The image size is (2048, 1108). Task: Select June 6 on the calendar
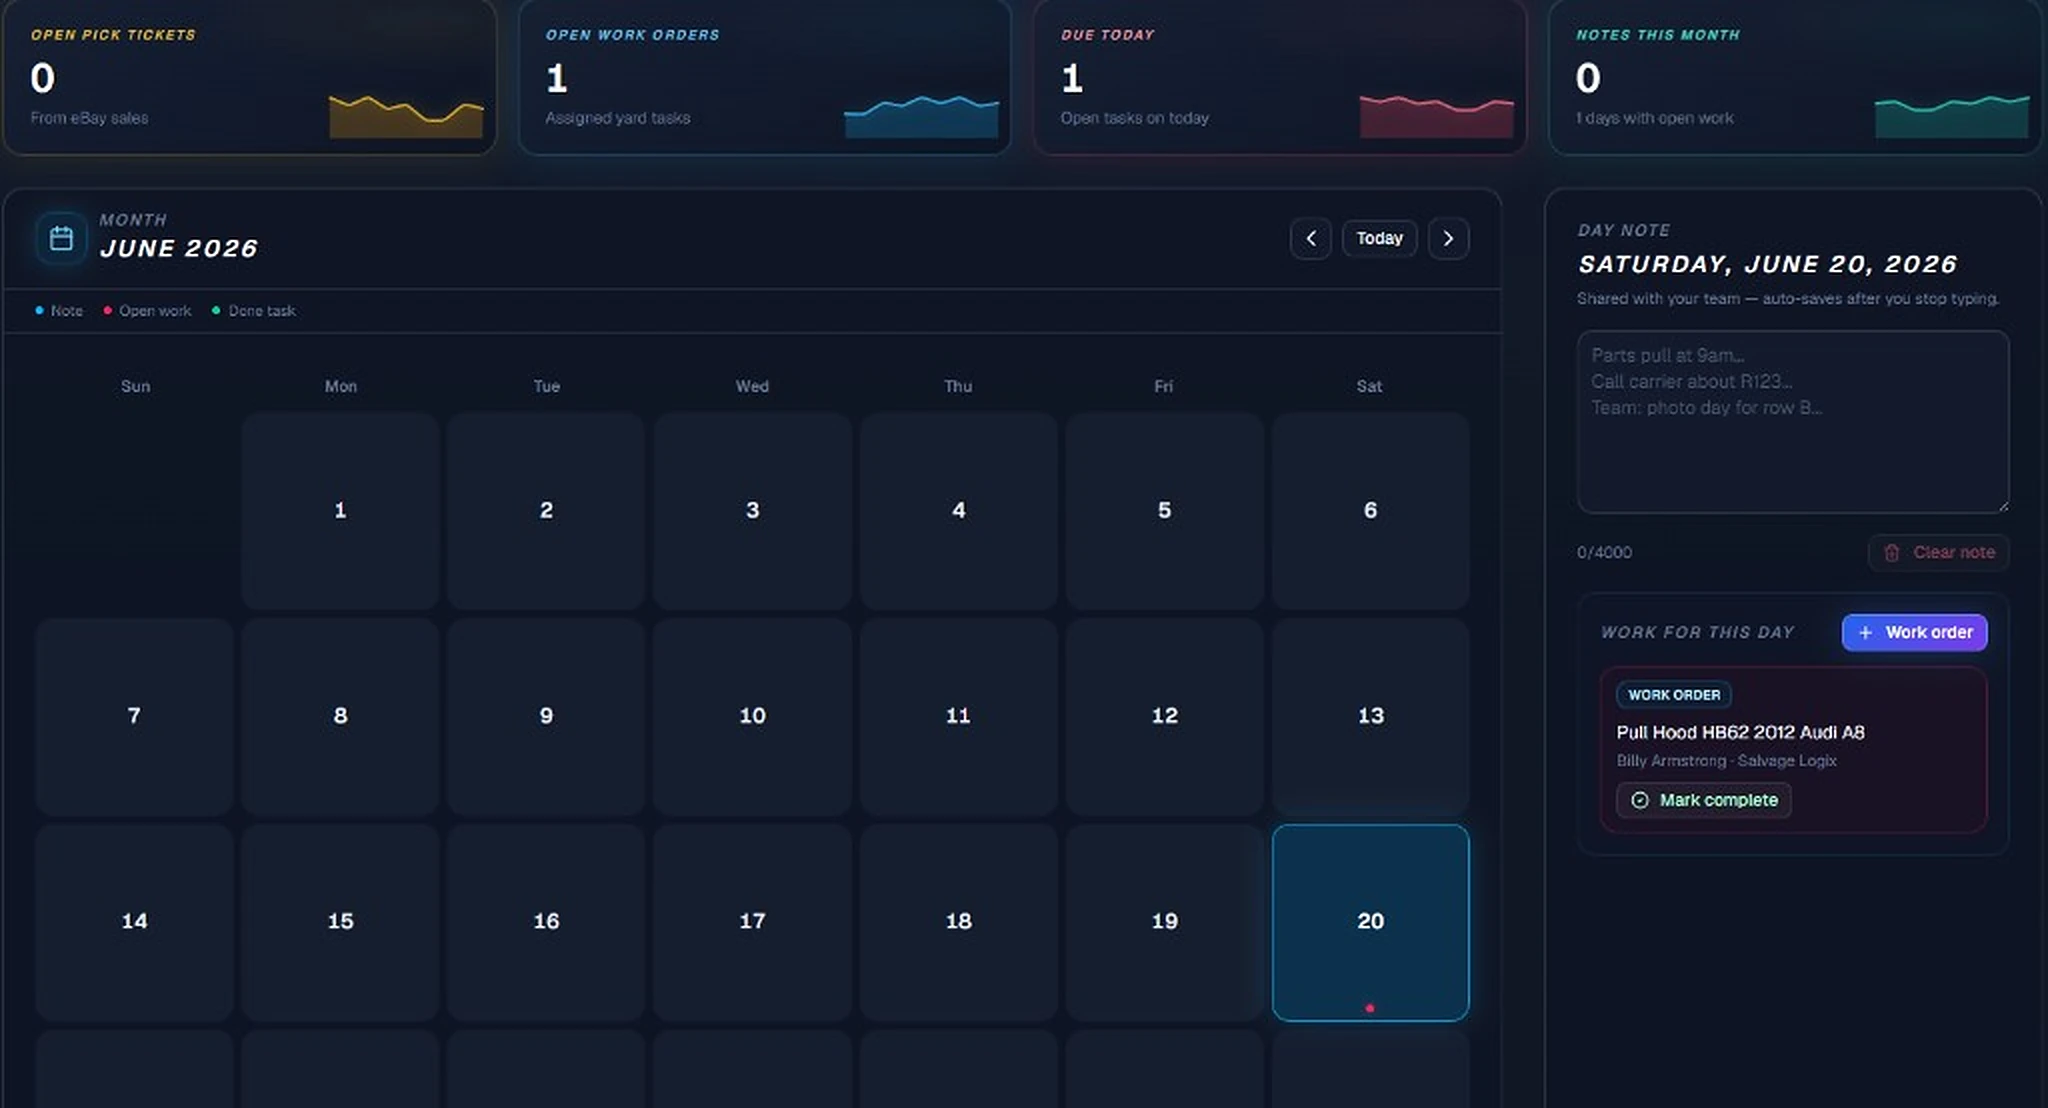click(1370, 510)
